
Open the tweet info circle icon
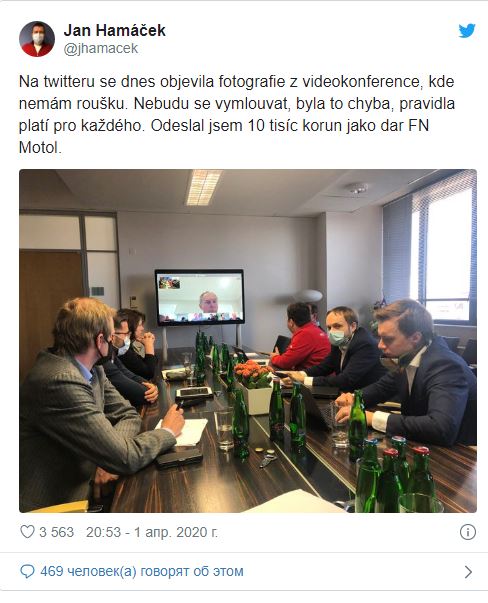click(x=468, y=532)
